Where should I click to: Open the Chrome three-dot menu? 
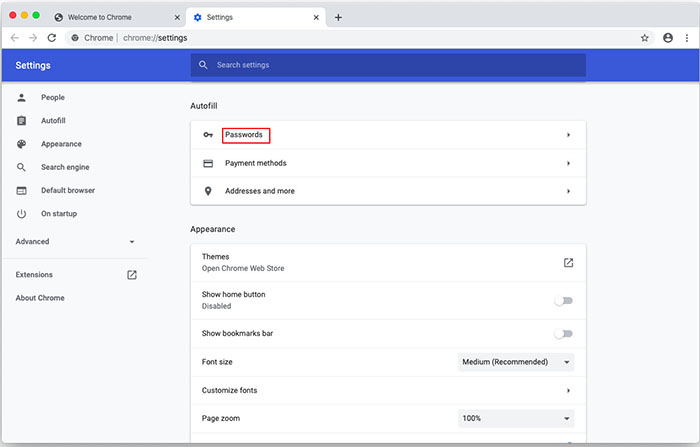687,38
